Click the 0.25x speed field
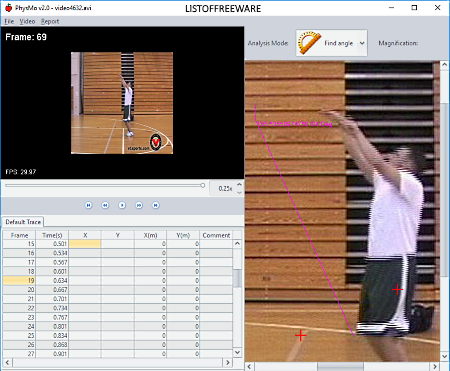 click(x=223, y=189)
